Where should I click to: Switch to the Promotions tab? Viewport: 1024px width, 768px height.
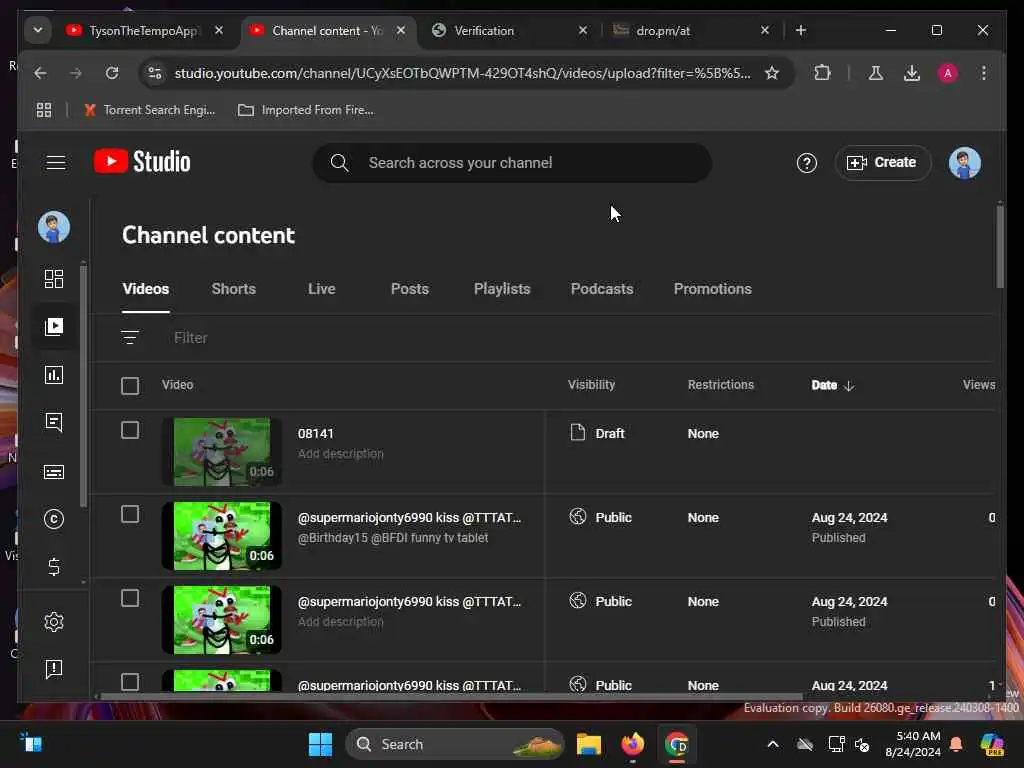click(x=712, y=289)
